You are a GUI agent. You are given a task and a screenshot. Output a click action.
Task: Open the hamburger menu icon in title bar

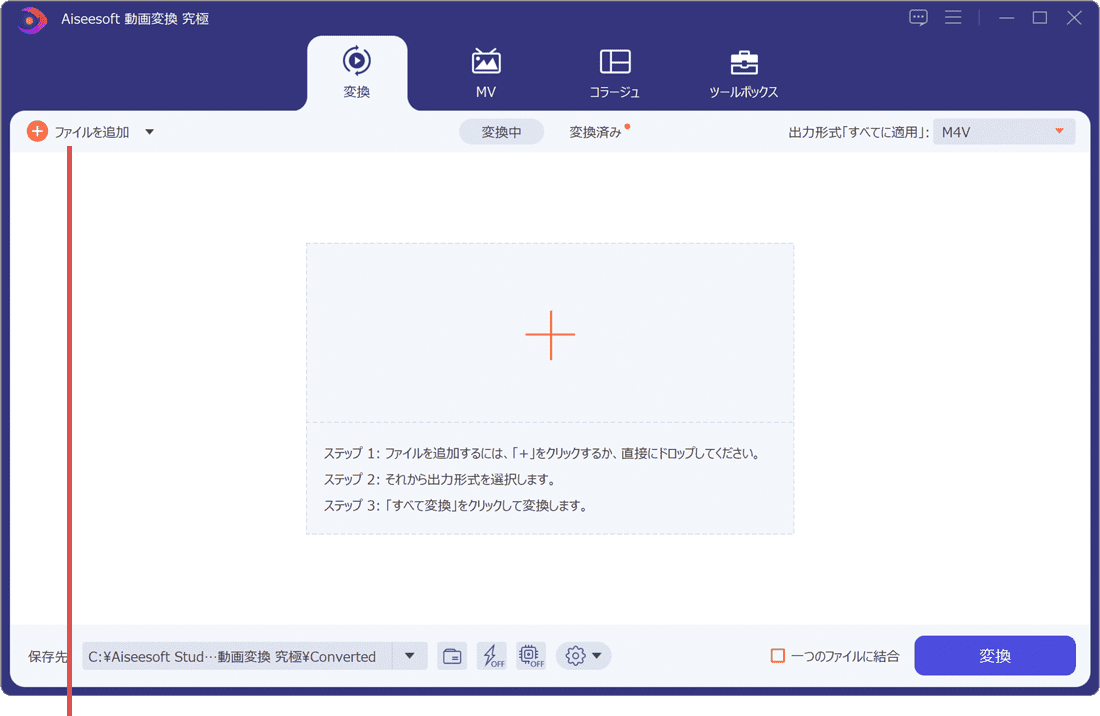click(953, 17)
